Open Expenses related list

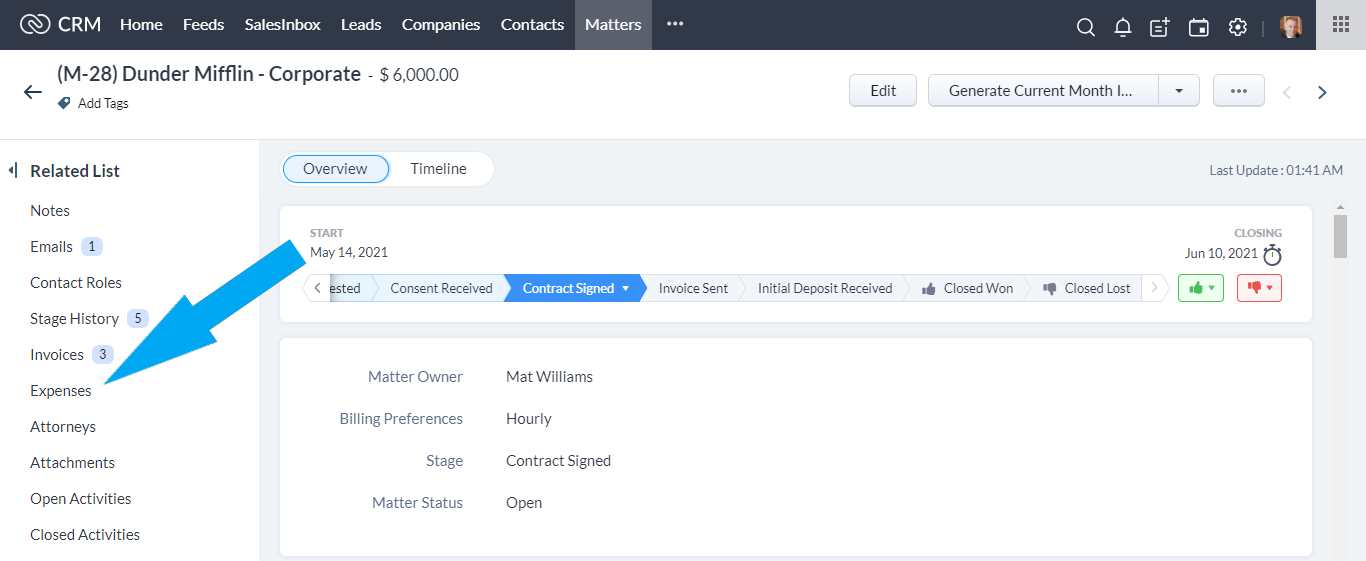click(61, 391)
